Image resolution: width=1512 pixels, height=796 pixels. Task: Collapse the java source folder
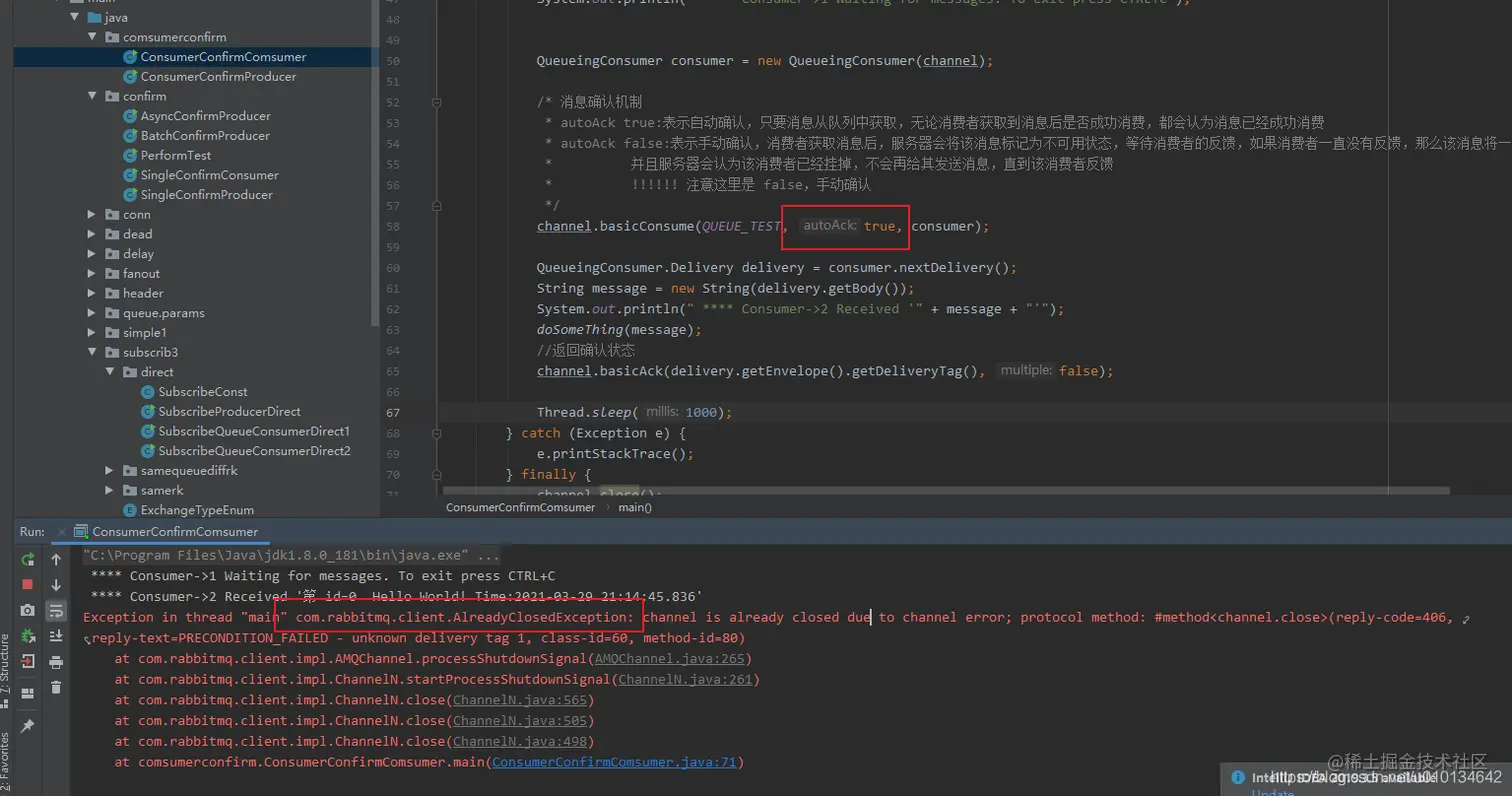(74, 18)
